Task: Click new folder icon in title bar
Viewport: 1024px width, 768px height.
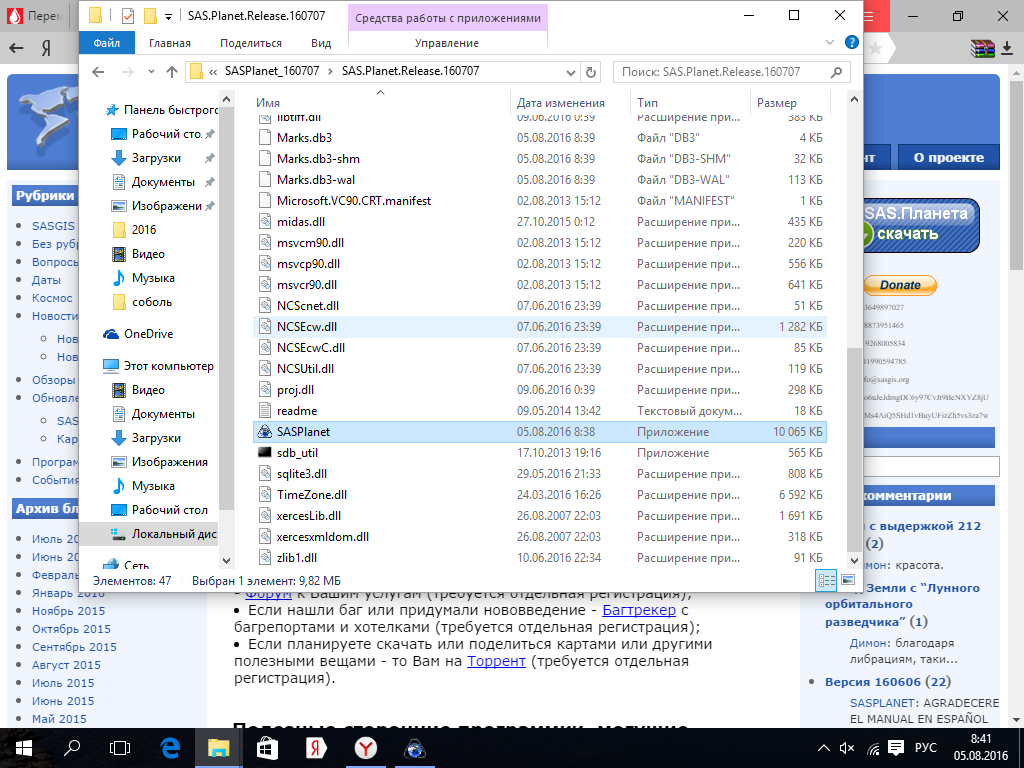Action: (150, 16)
